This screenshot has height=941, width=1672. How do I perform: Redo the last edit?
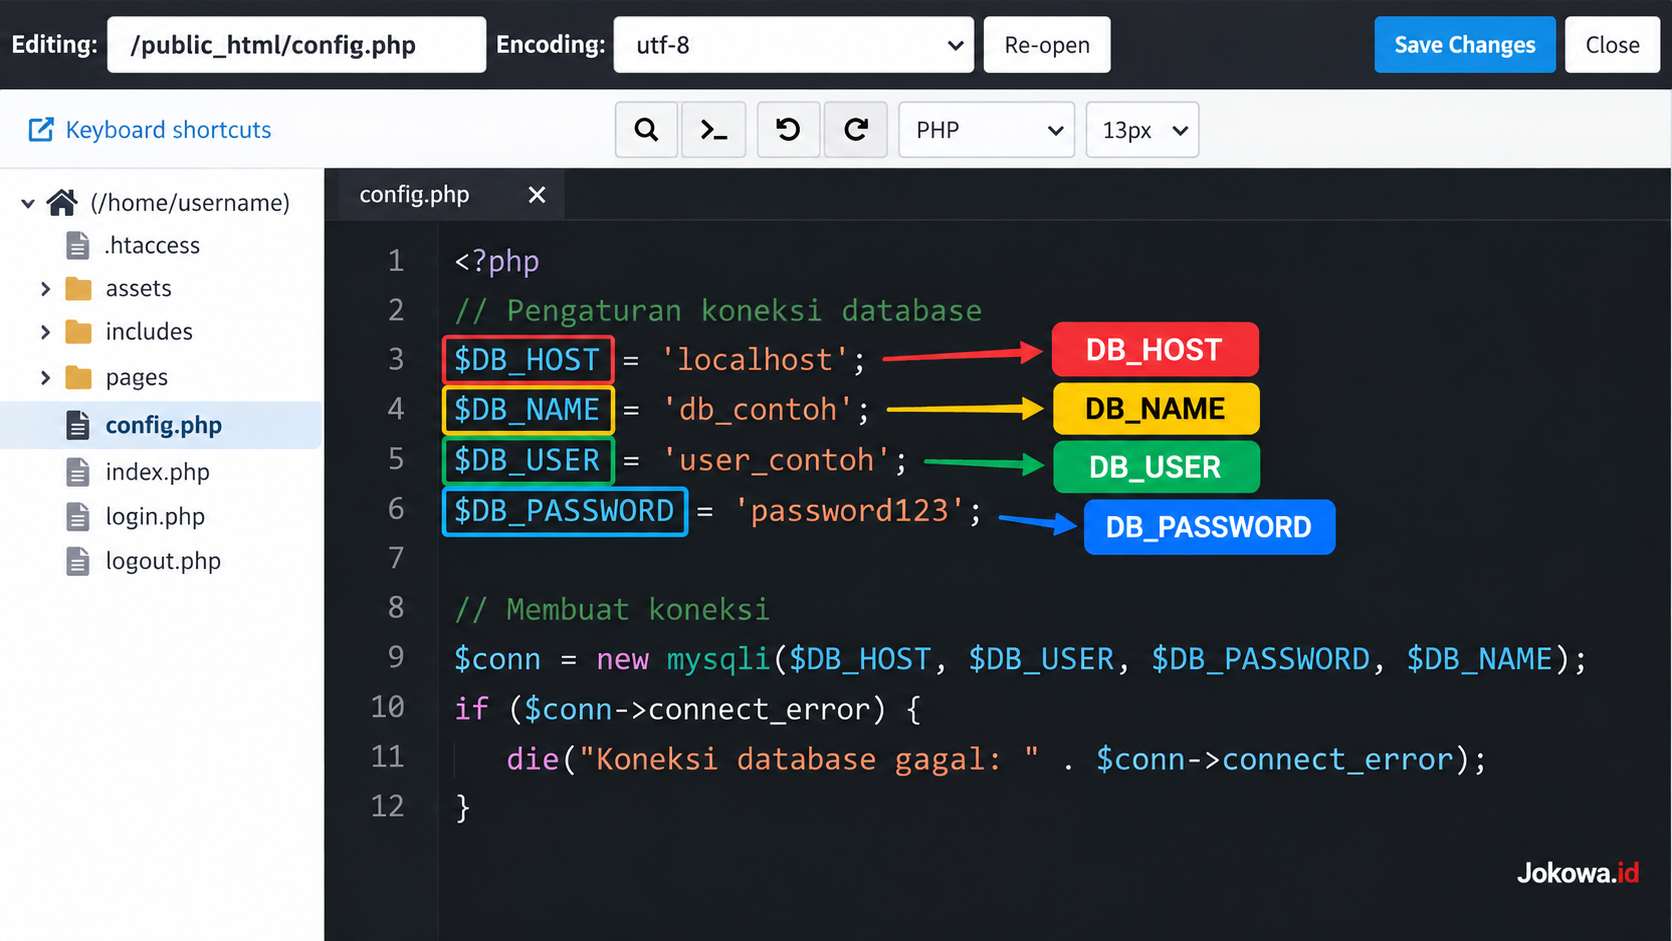click(x=856, y=130)
